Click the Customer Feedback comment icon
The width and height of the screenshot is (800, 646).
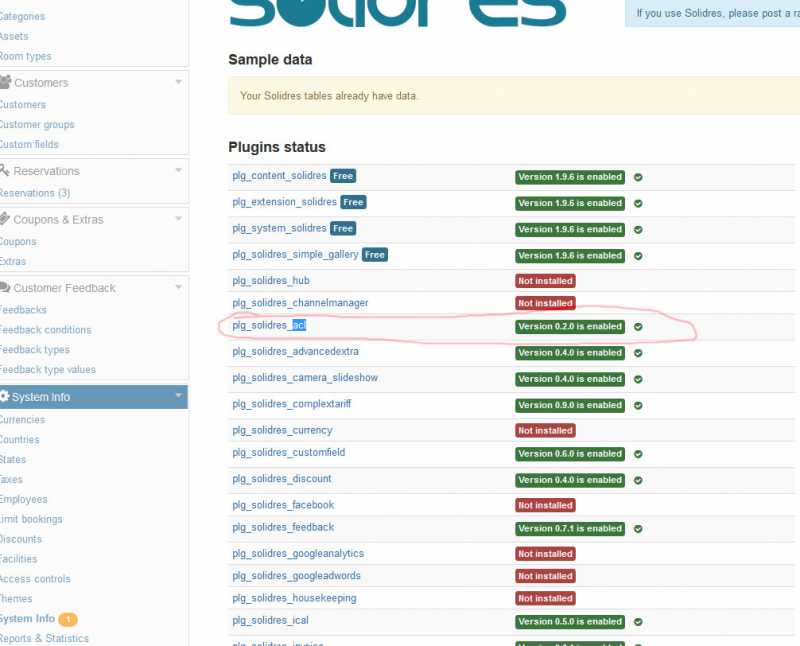[x=5, y=288]
